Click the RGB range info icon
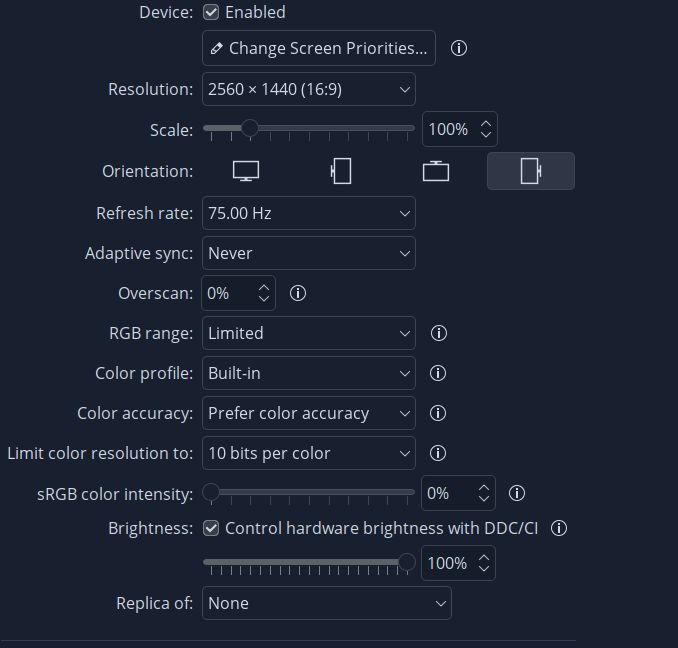 pyautogui.click(x=437, y=333)
